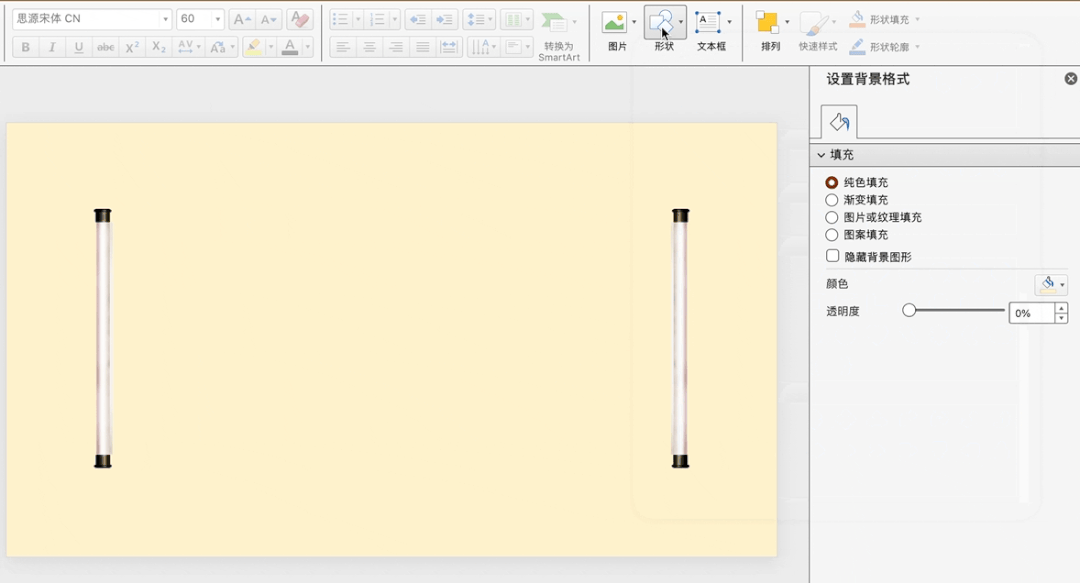Open highlight color dropdown arrow
Image resolution: width=1080 pixels, height=583 pixels.
(271, 47)
